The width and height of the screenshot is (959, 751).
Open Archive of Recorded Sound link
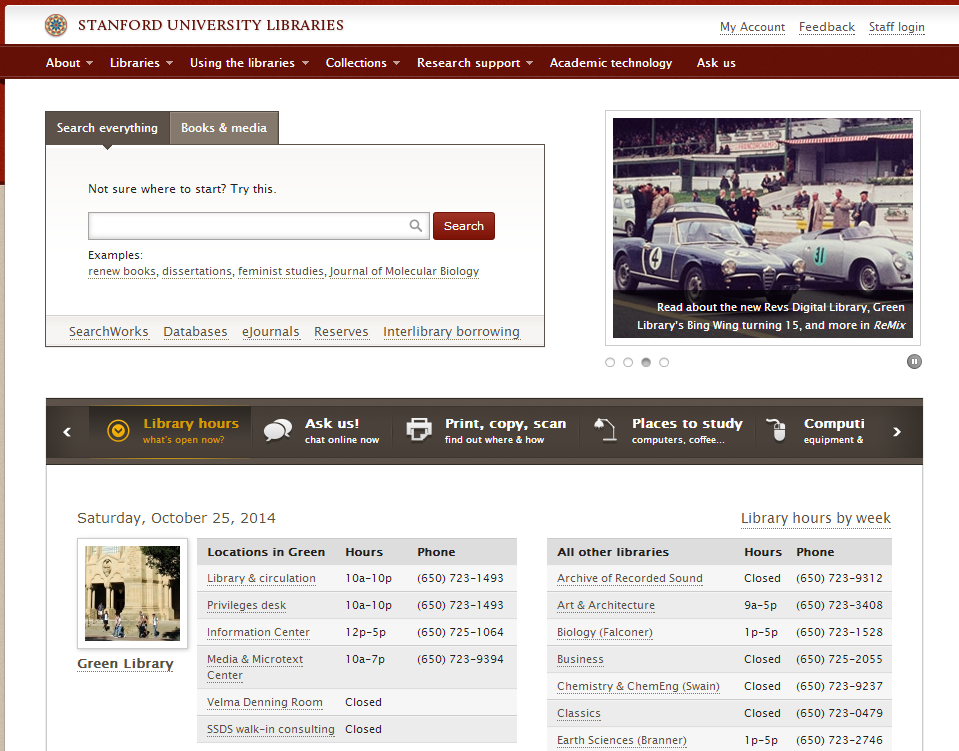point(629,578)
